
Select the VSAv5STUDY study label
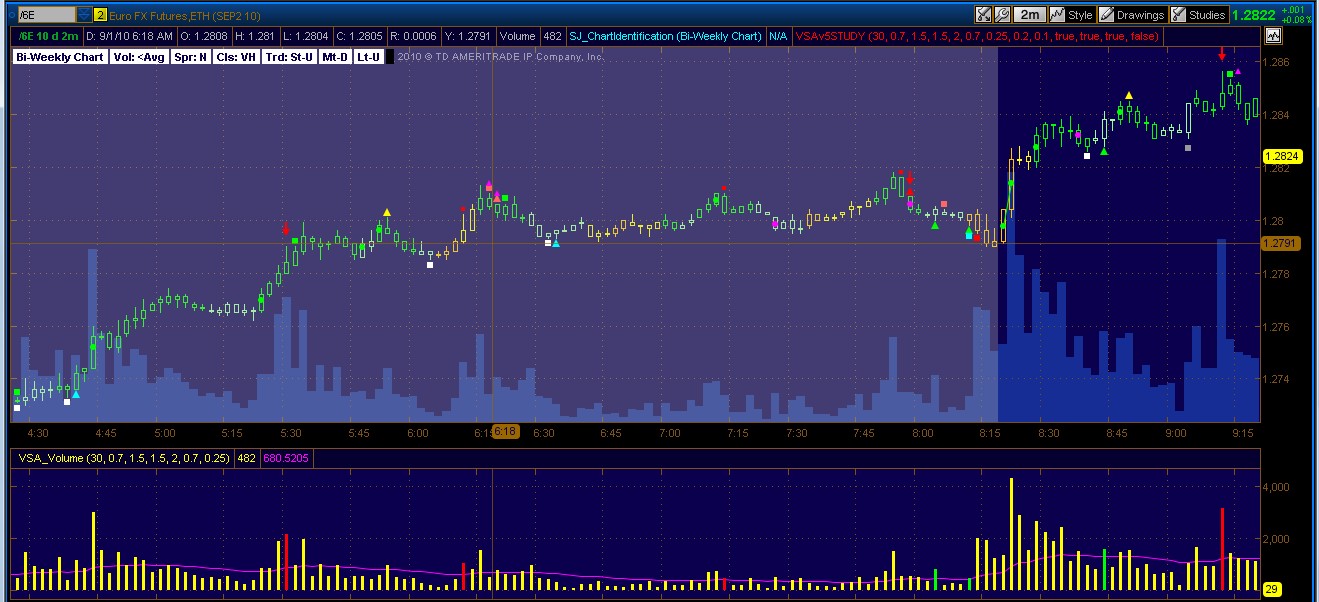[977, 36]
